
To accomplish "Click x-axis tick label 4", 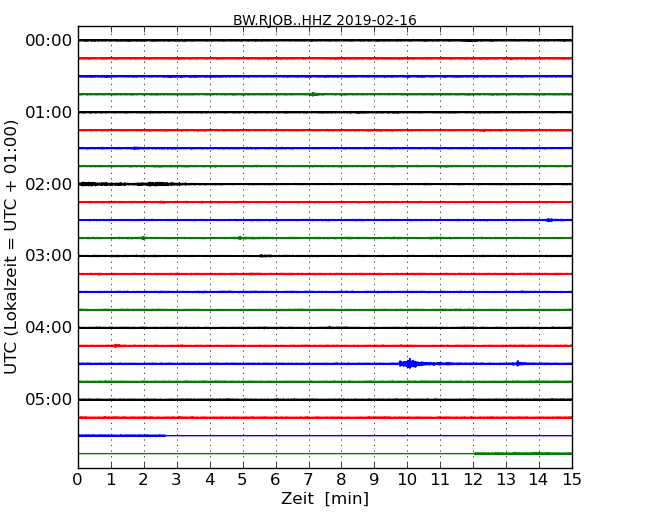I will (210, 480).
